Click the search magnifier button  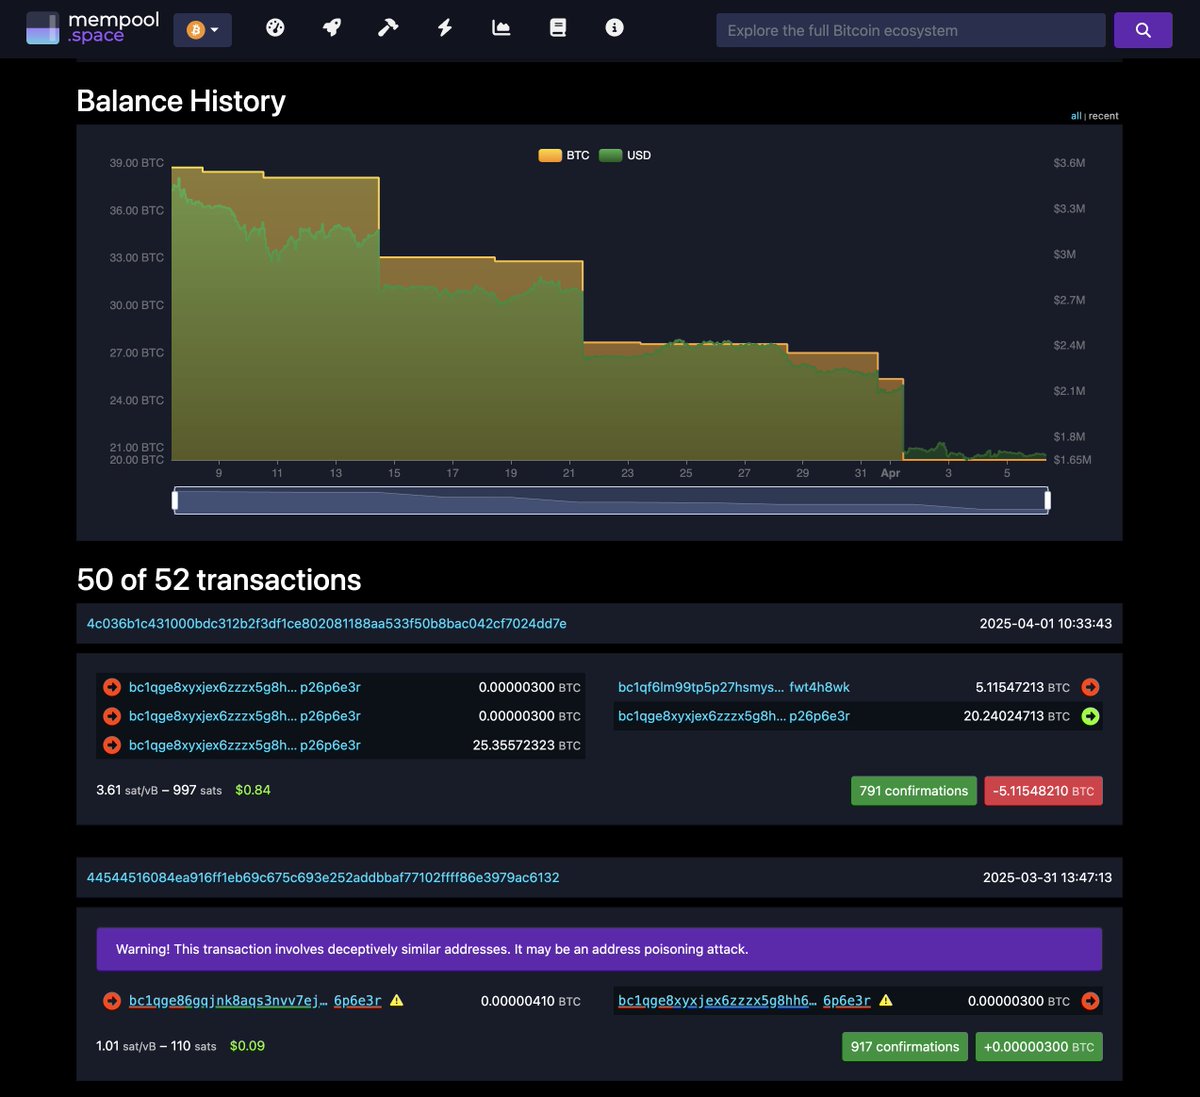(1142, 30)
